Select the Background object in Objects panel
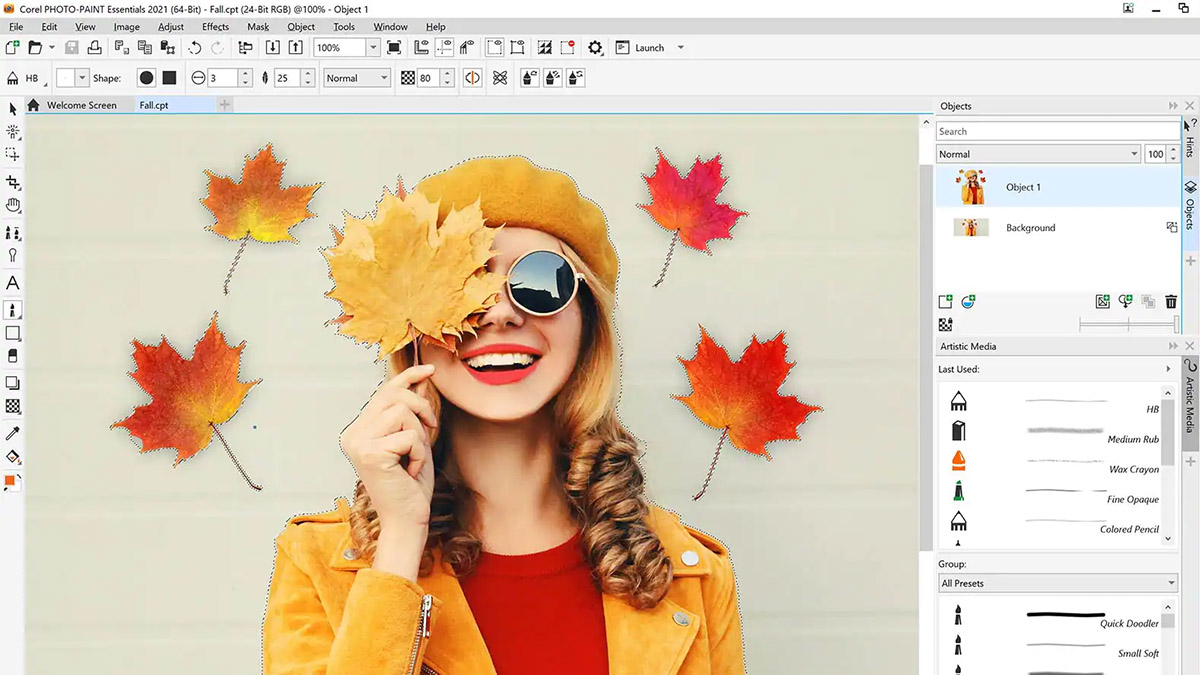1200x675 pixels. click(1030, 227)
